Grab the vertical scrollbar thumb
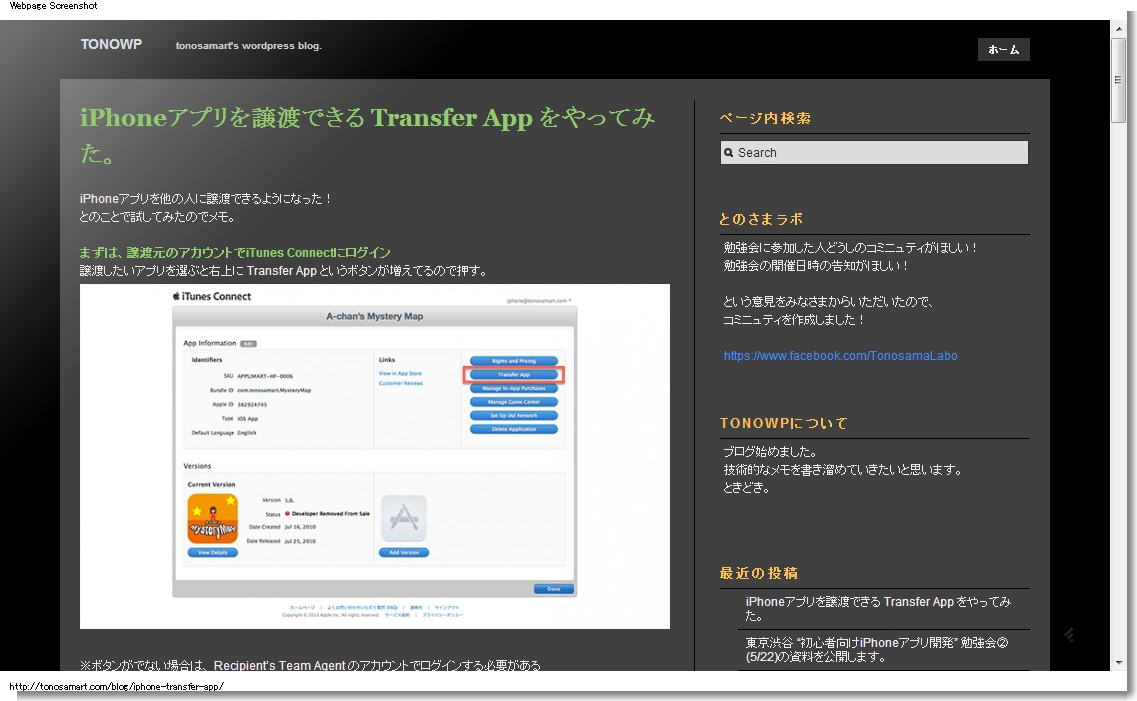1137x701 pixels. [1118, 80]
